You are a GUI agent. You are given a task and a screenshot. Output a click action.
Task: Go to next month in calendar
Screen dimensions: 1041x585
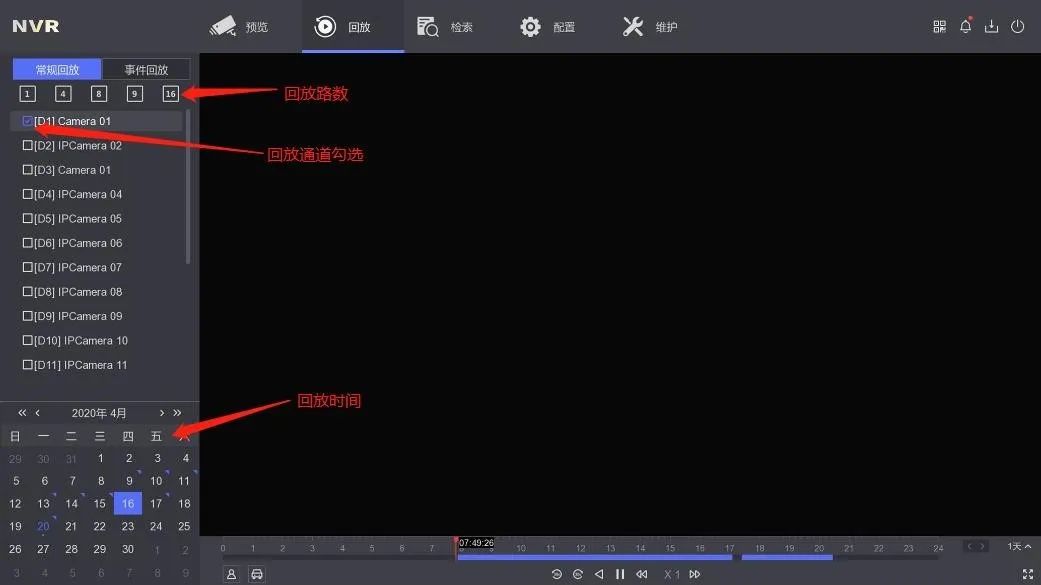tap(162, 413)
